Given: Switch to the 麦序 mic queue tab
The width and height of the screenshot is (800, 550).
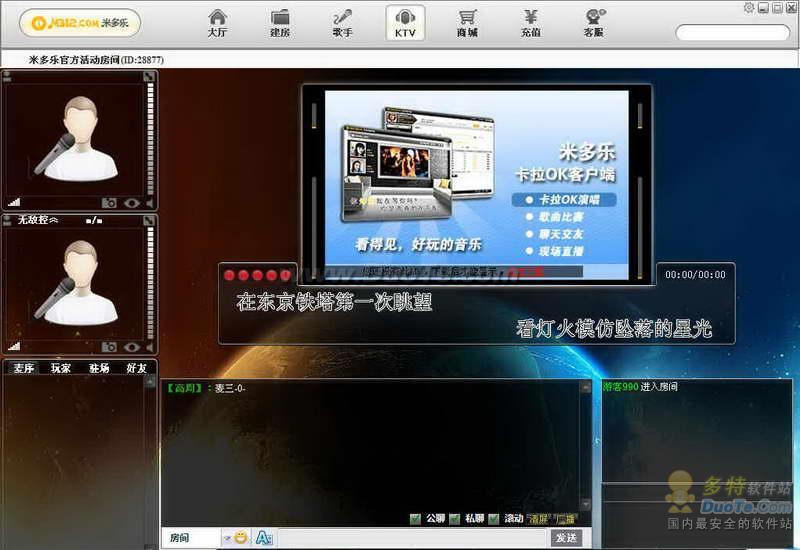Looking at the screenshot, I should (23, 368).
